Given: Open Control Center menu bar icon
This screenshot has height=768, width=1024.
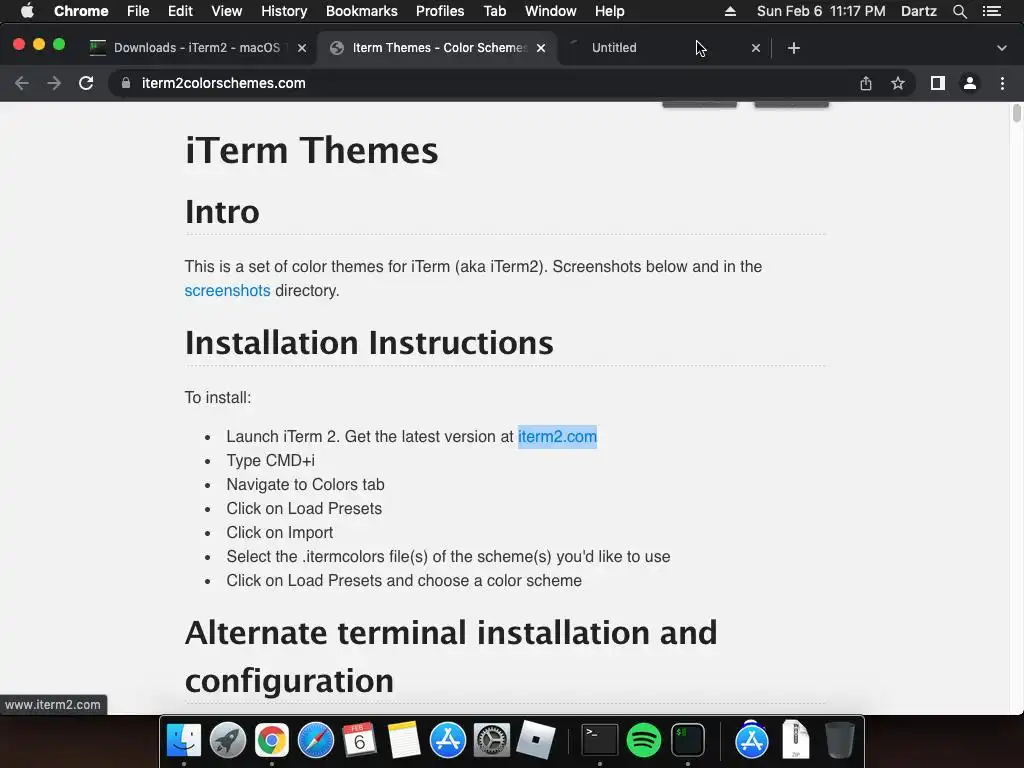Looking at the screenshot, I should click(x=992, y=11).
